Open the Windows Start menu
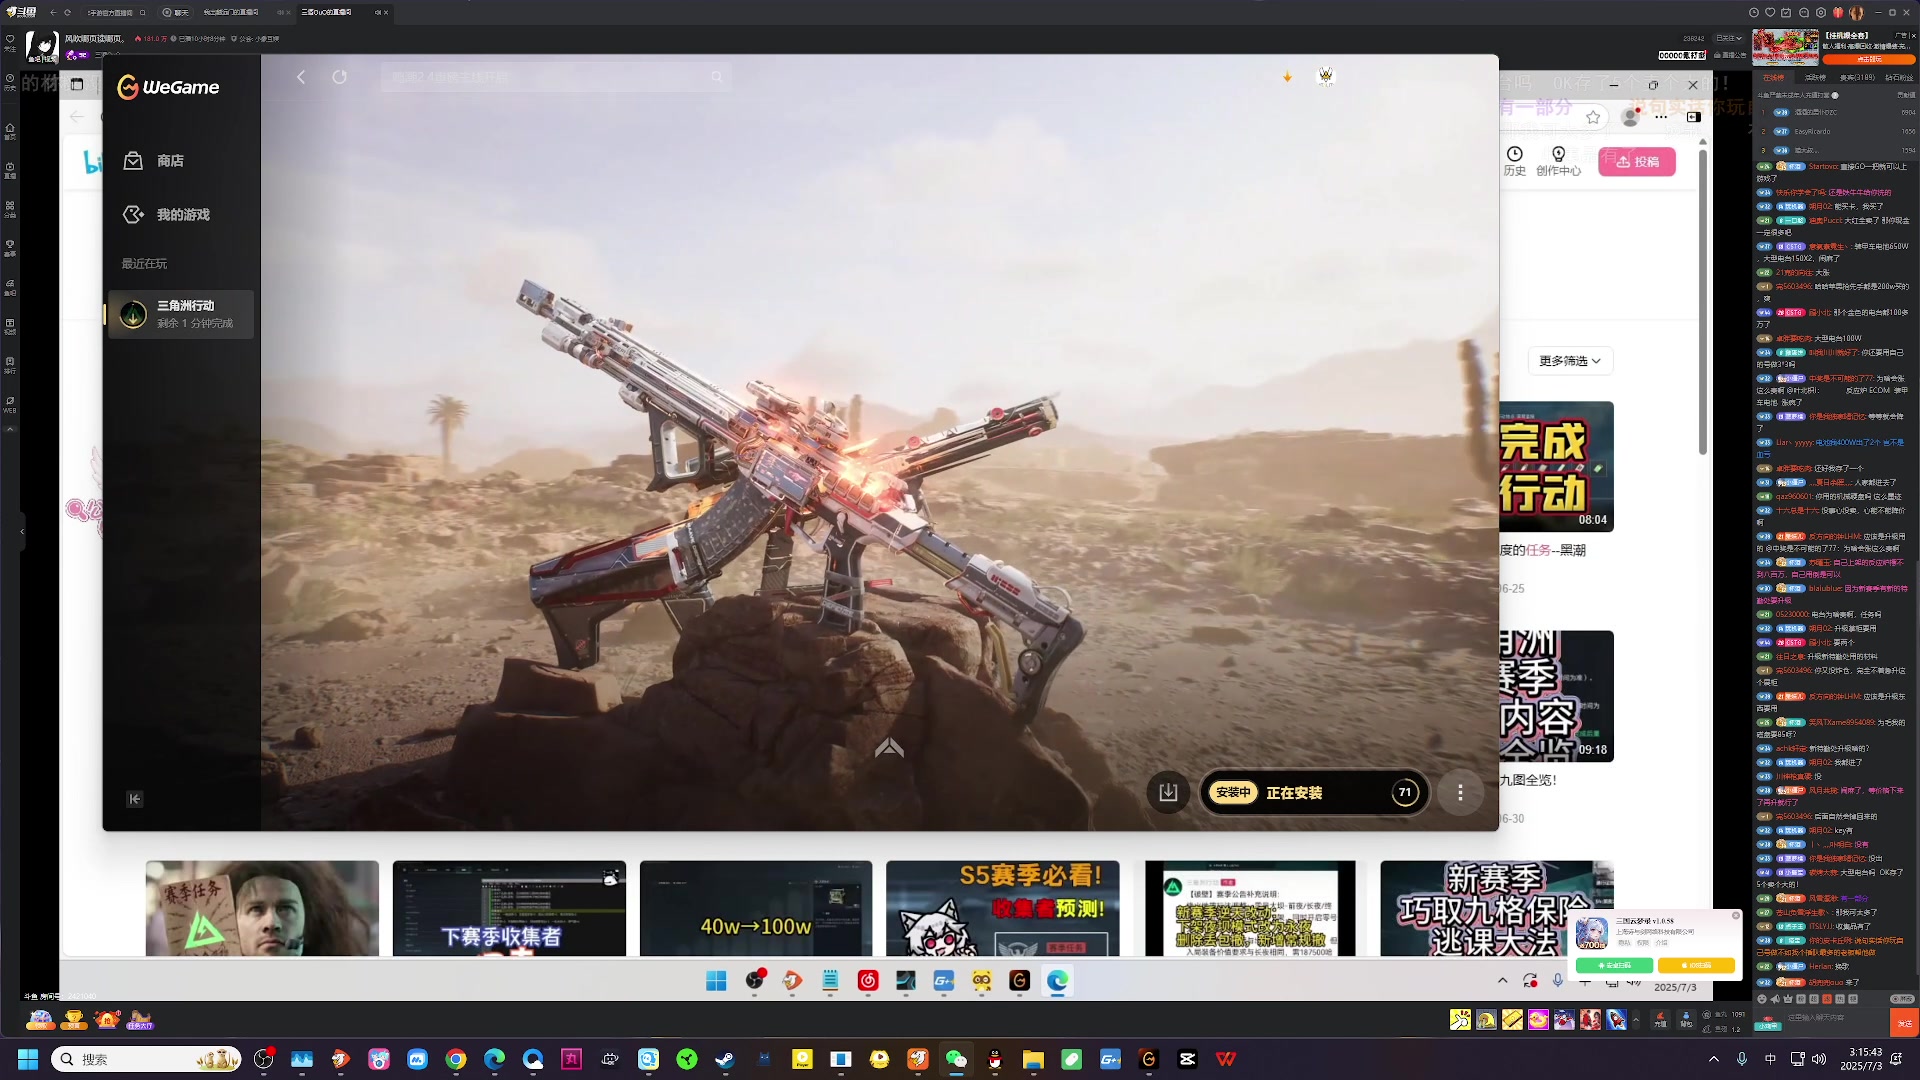This screenshot has width=1920, height=1080. [28, 1059]
